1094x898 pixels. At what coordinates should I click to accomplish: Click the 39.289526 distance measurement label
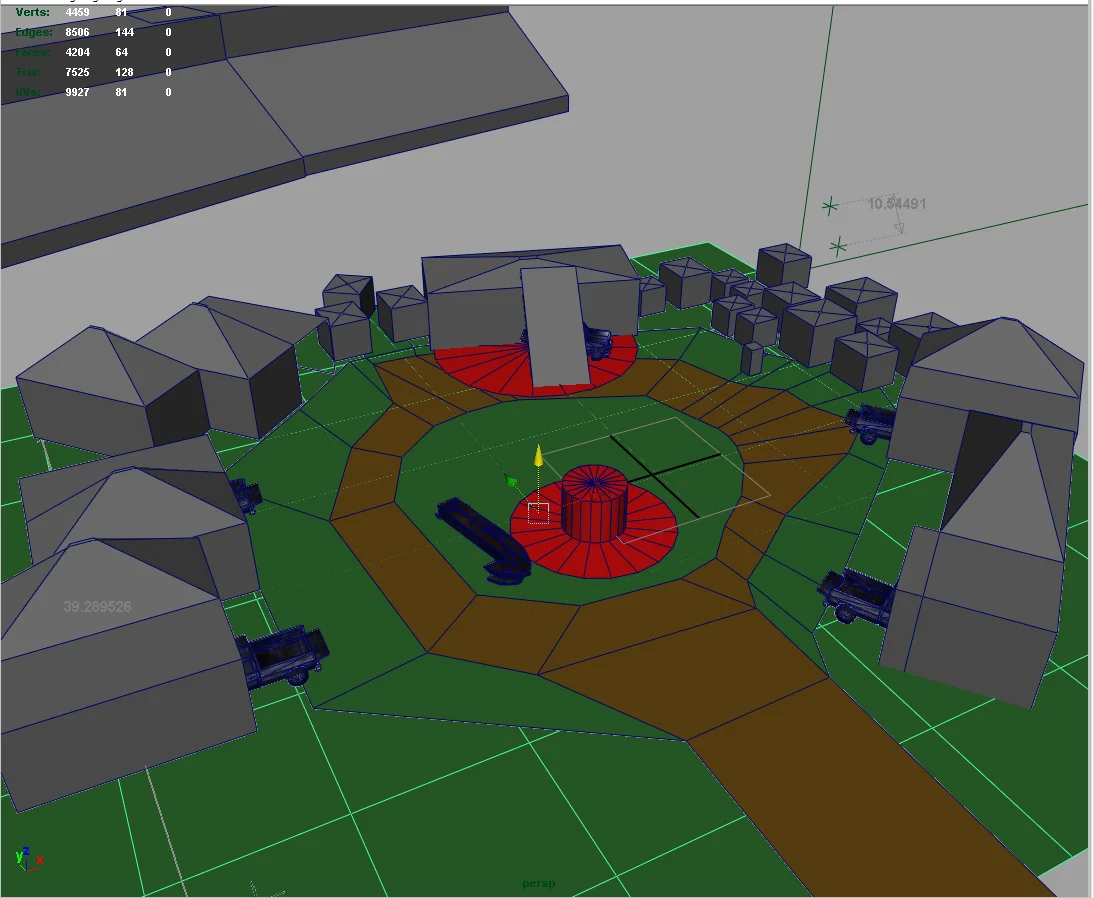[x=96, y=608]
